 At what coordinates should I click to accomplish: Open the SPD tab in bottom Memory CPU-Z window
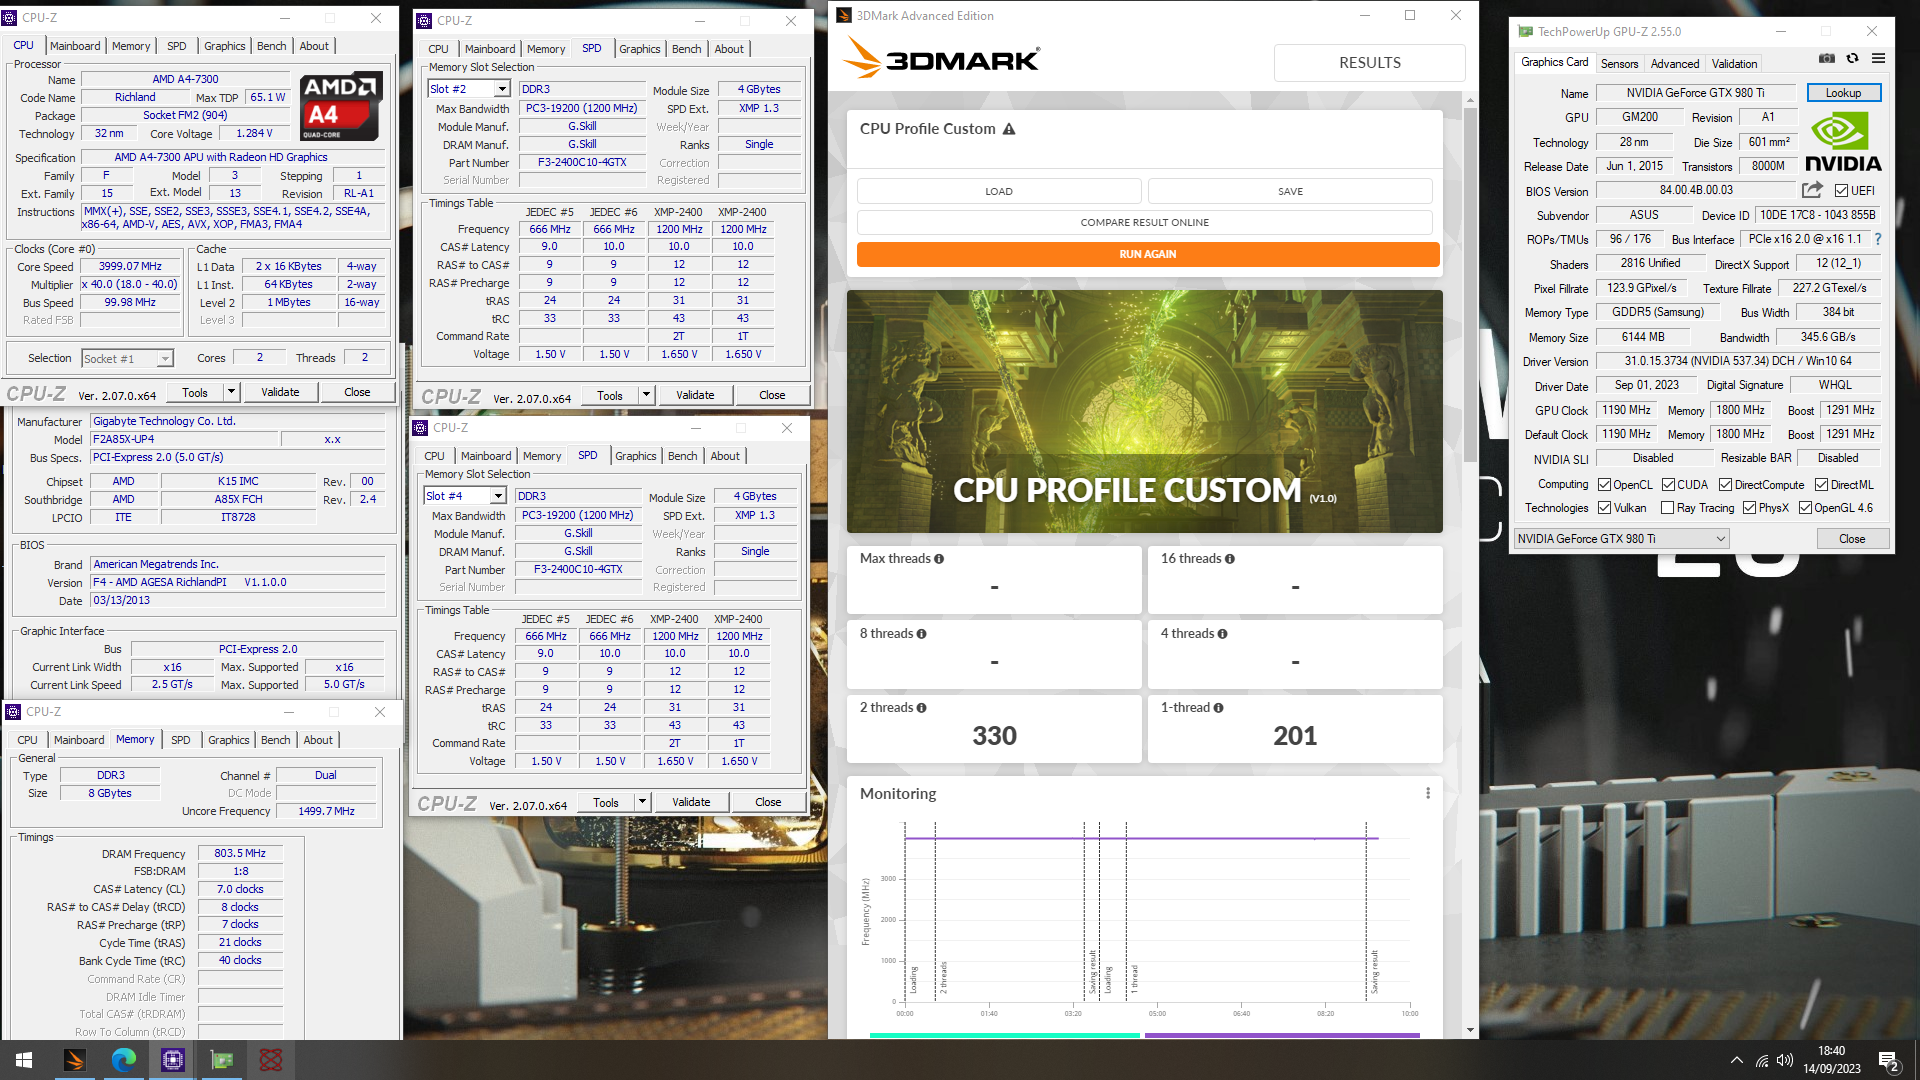[180, 740]
